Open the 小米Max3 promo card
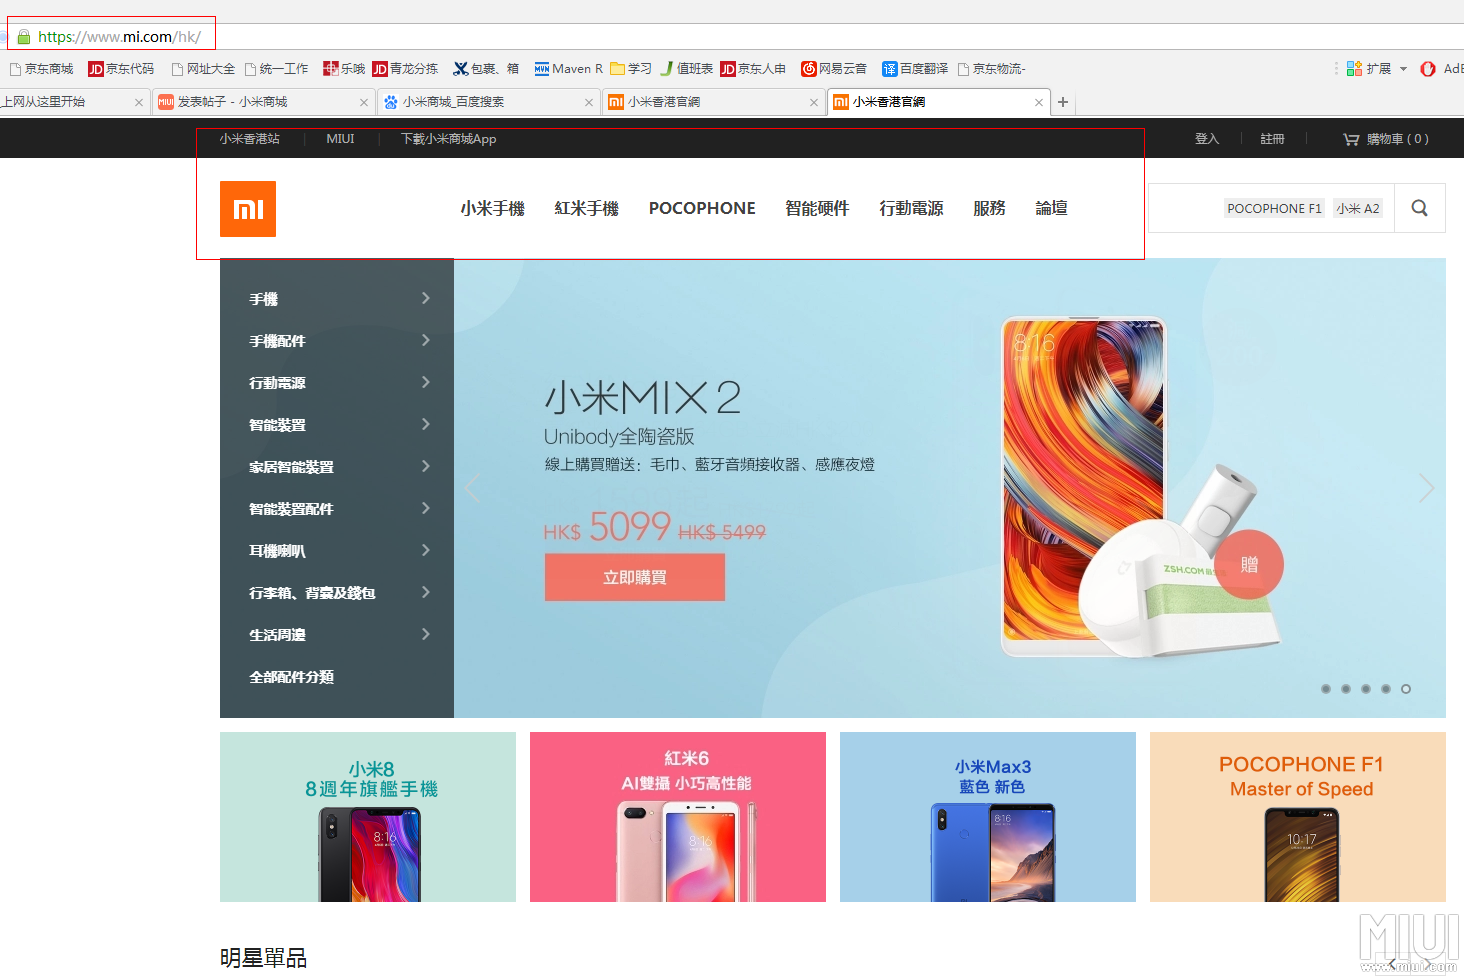Viewport: 1464px width, 978px height. 988,817
